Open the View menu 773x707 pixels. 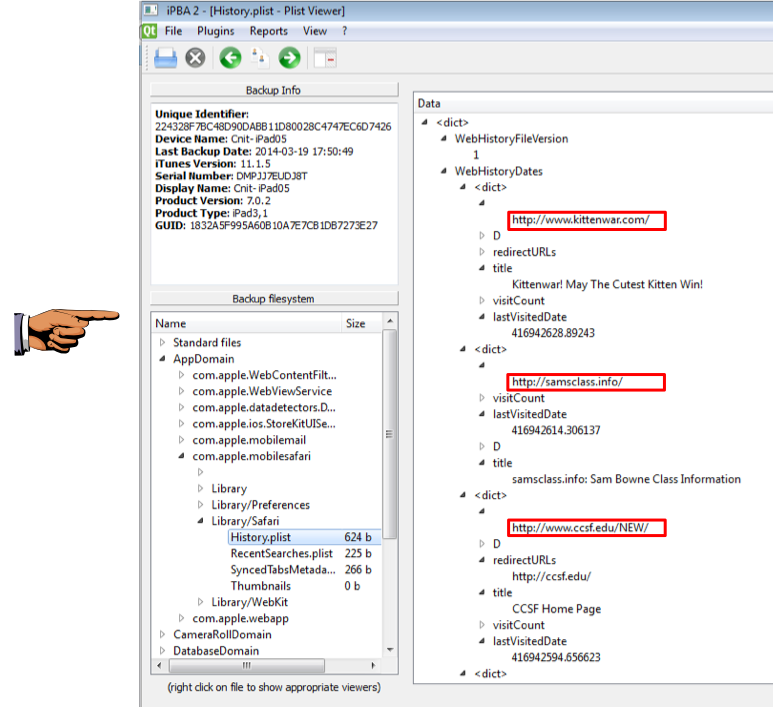tap(315, 31)
